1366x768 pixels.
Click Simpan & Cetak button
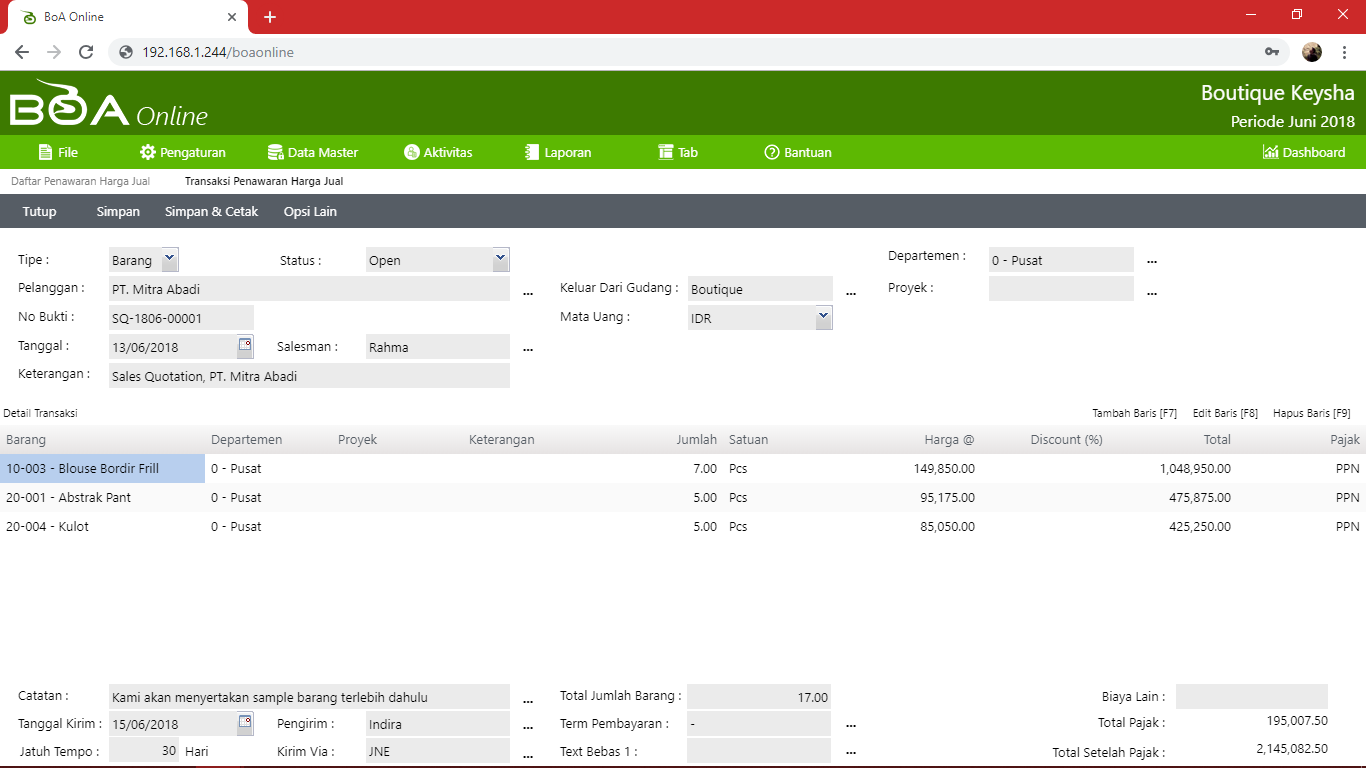[211, 211]
